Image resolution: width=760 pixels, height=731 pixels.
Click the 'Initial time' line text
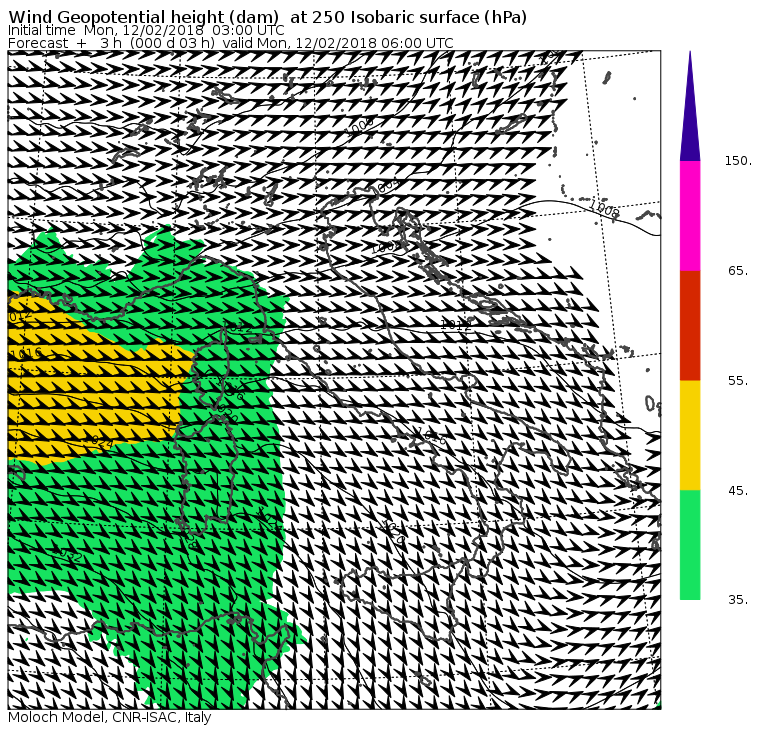click(x=146, y=30)
